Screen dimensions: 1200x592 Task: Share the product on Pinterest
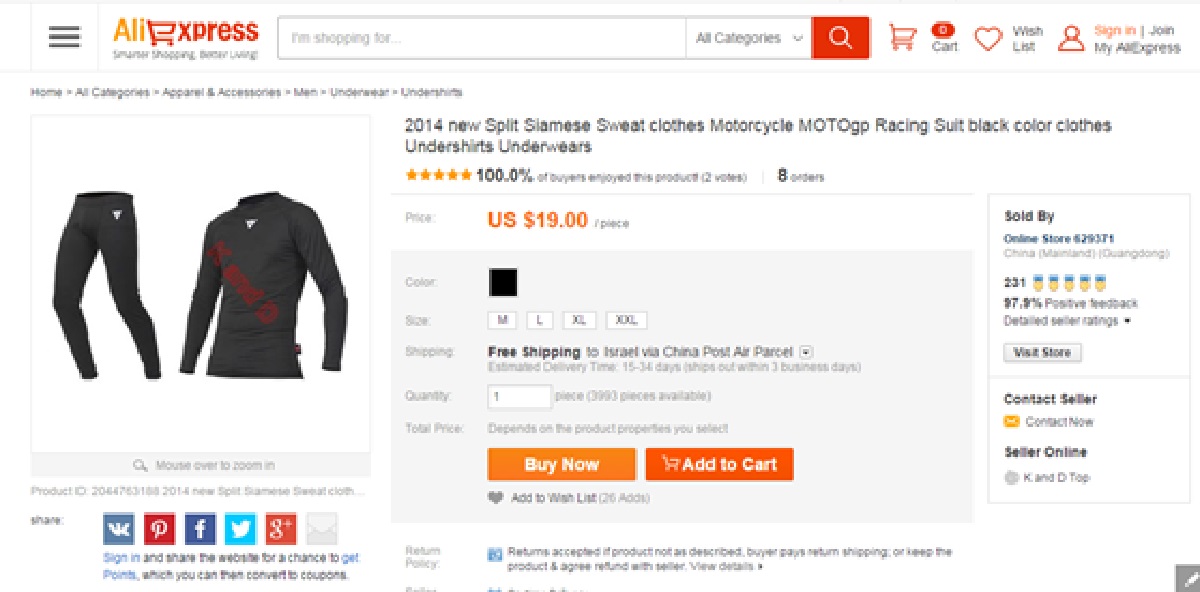pyautogui.click(x=159, y=528)
